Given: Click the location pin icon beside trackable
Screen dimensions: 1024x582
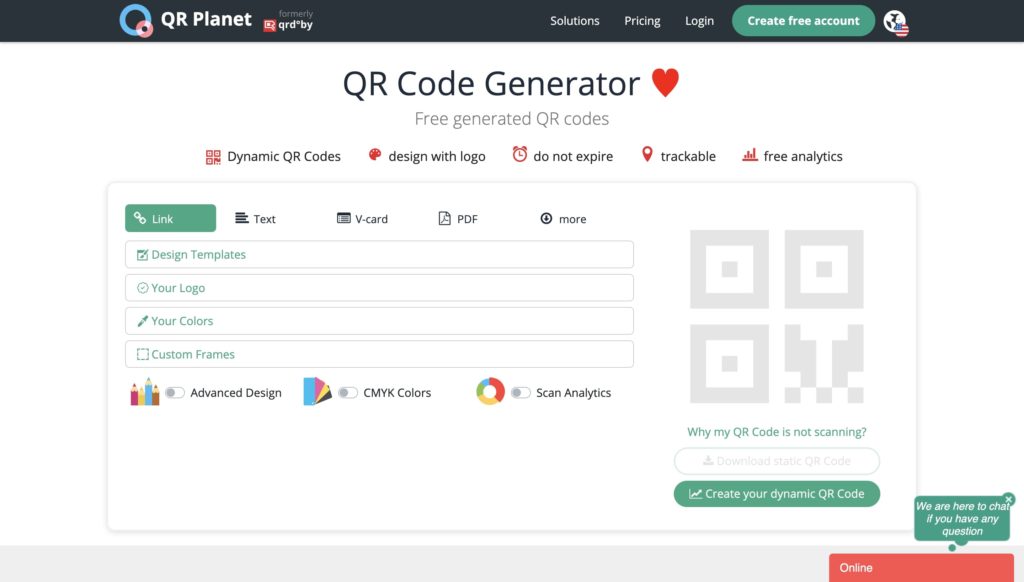Looking at the screenshot, I should (x=647, y=154).
